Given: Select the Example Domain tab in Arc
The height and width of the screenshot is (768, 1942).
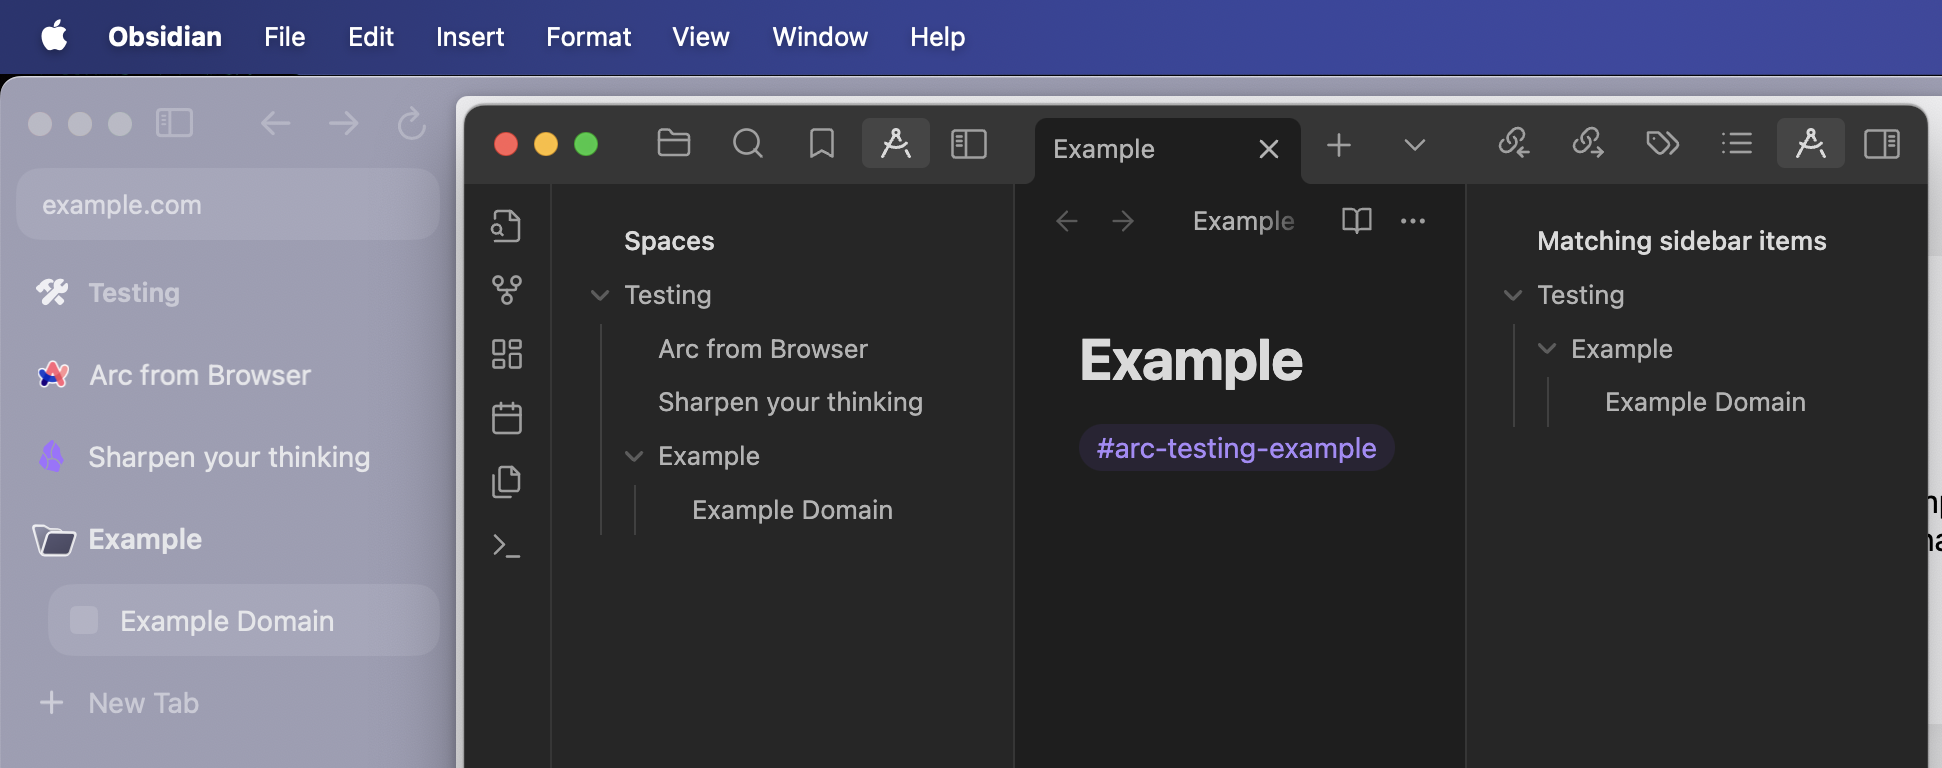Looking at the screenshot, I should 244,620.
